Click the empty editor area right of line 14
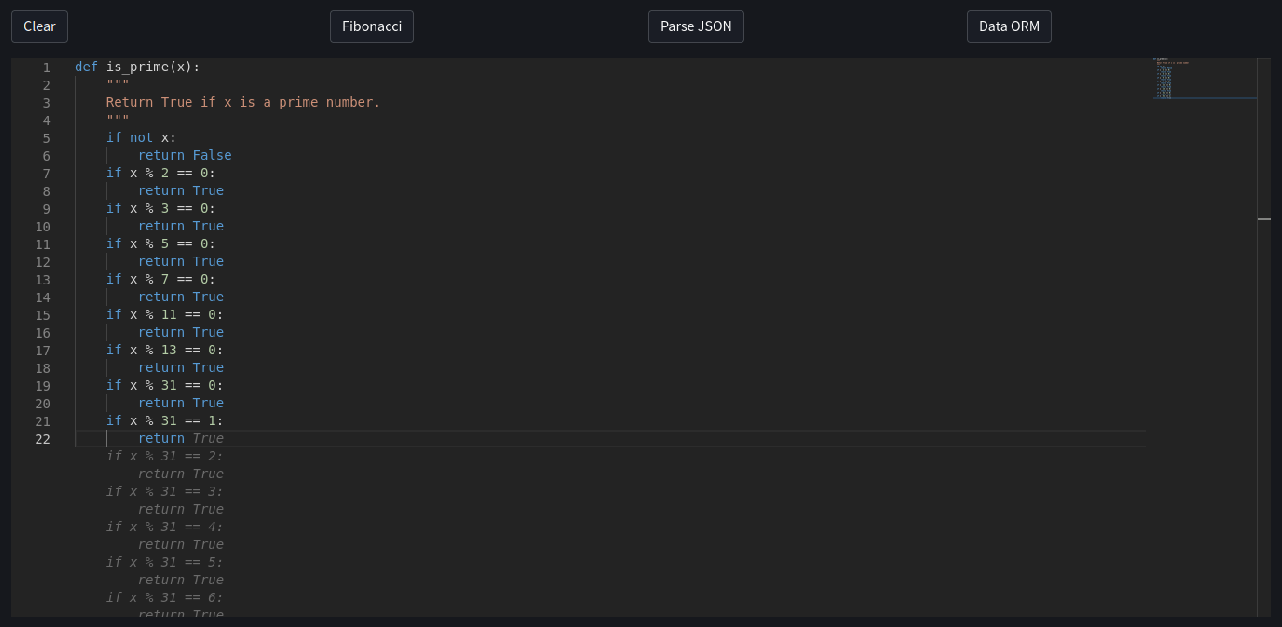This screenshot has height=627, width=1282. (x=600, y=296)
